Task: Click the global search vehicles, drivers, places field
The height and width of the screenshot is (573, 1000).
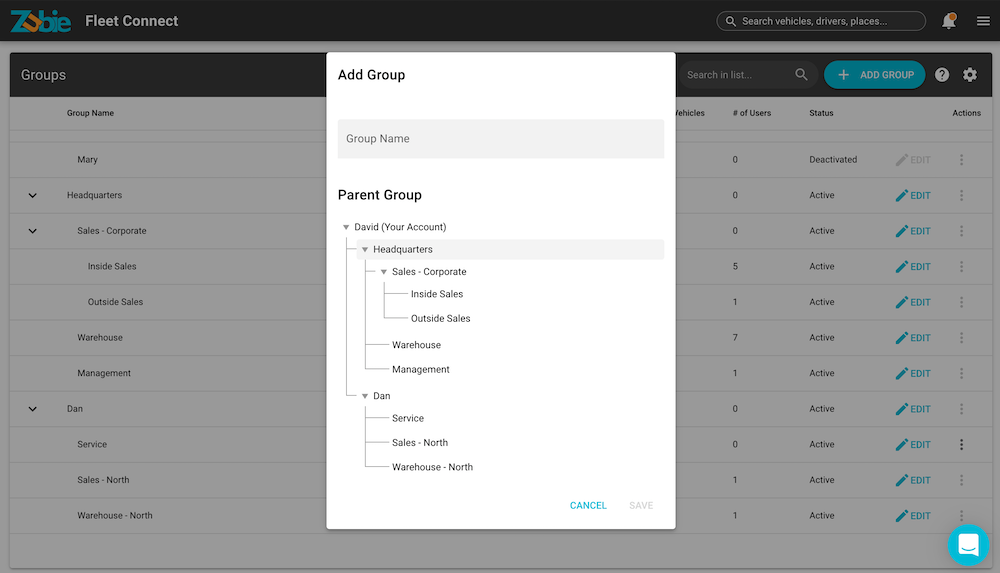Action: (821, 21)
